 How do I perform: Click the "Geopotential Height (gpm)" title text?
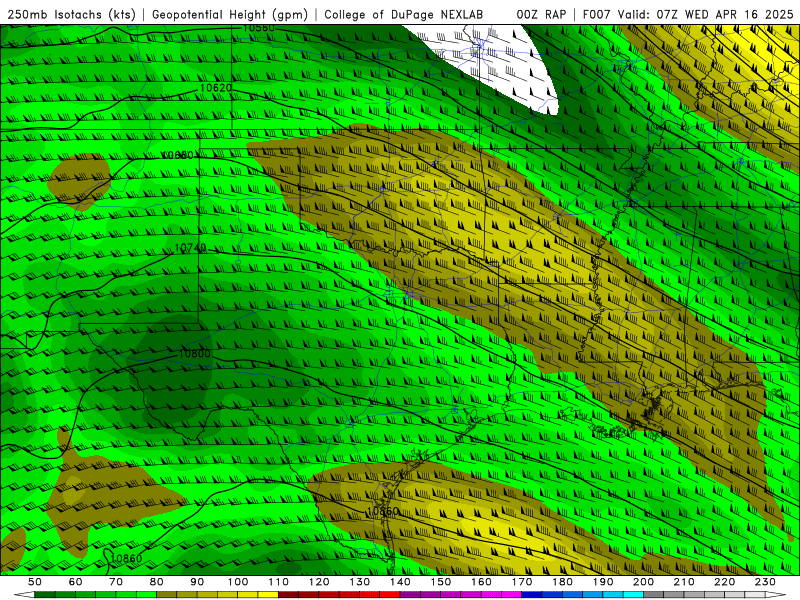coord(230,15)
